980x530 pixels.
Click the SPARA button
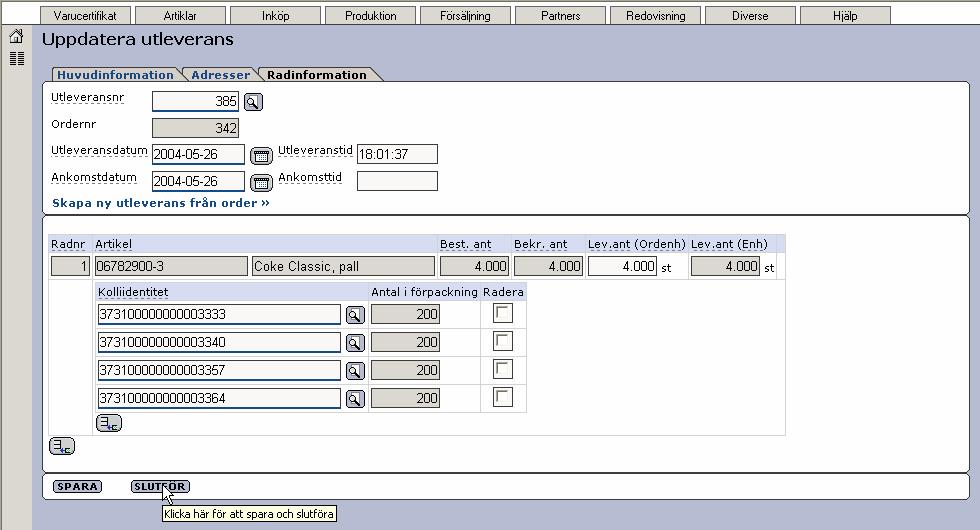[x=77, y=486]
